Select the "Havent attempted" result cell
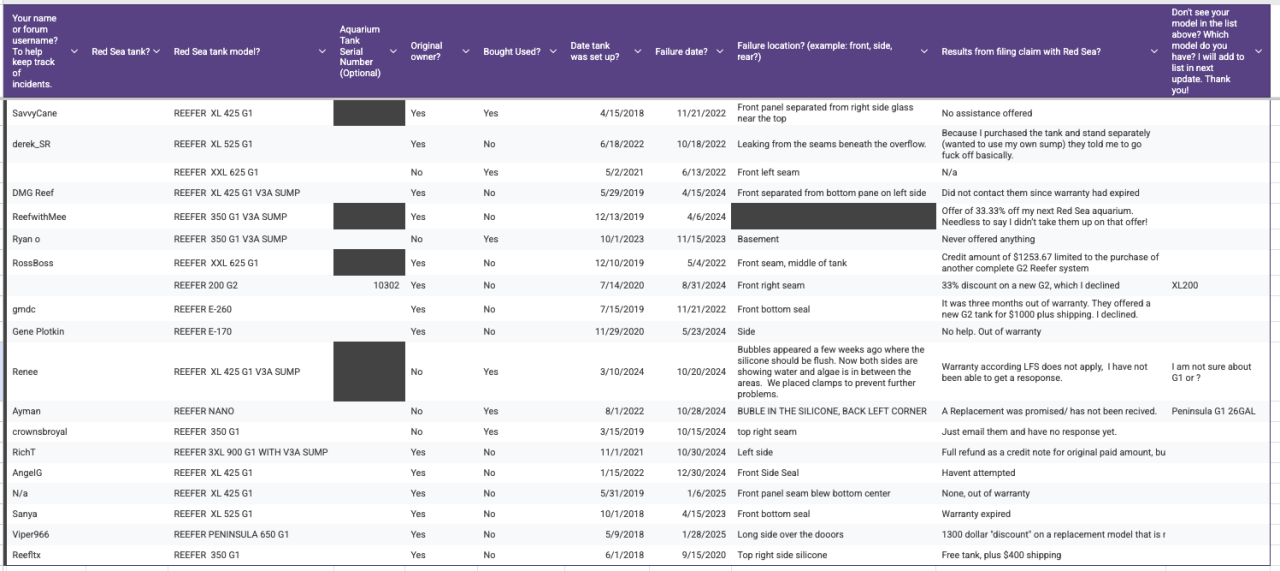 1052,472
